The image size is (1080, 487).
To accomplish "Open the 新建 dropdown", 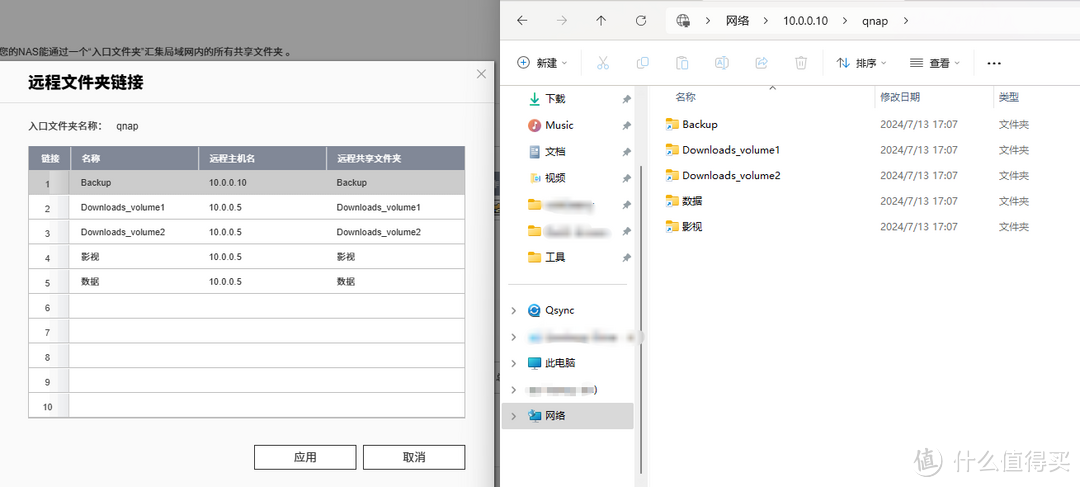I will point(542,63).
